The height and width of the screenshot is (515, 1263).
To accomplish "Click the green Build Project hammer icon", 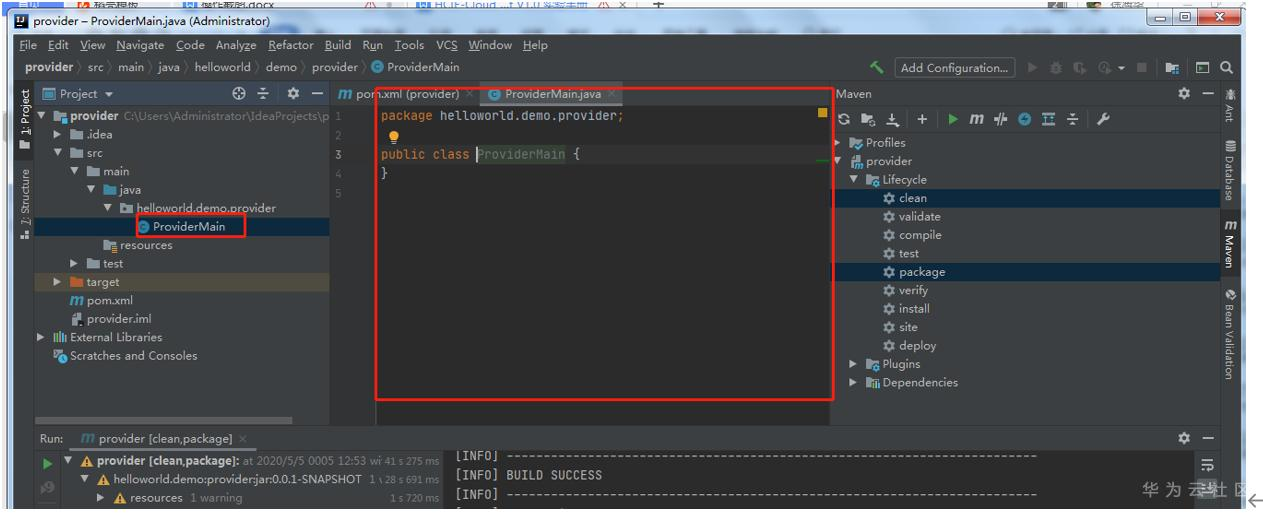I will [877, 68].
